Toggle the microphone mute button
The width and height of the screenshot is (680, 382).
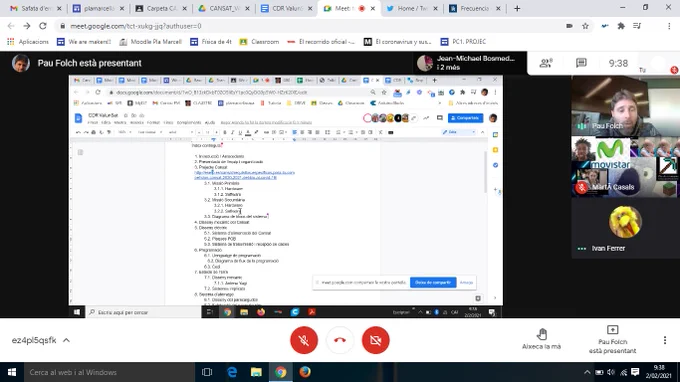tap(304, 340)
